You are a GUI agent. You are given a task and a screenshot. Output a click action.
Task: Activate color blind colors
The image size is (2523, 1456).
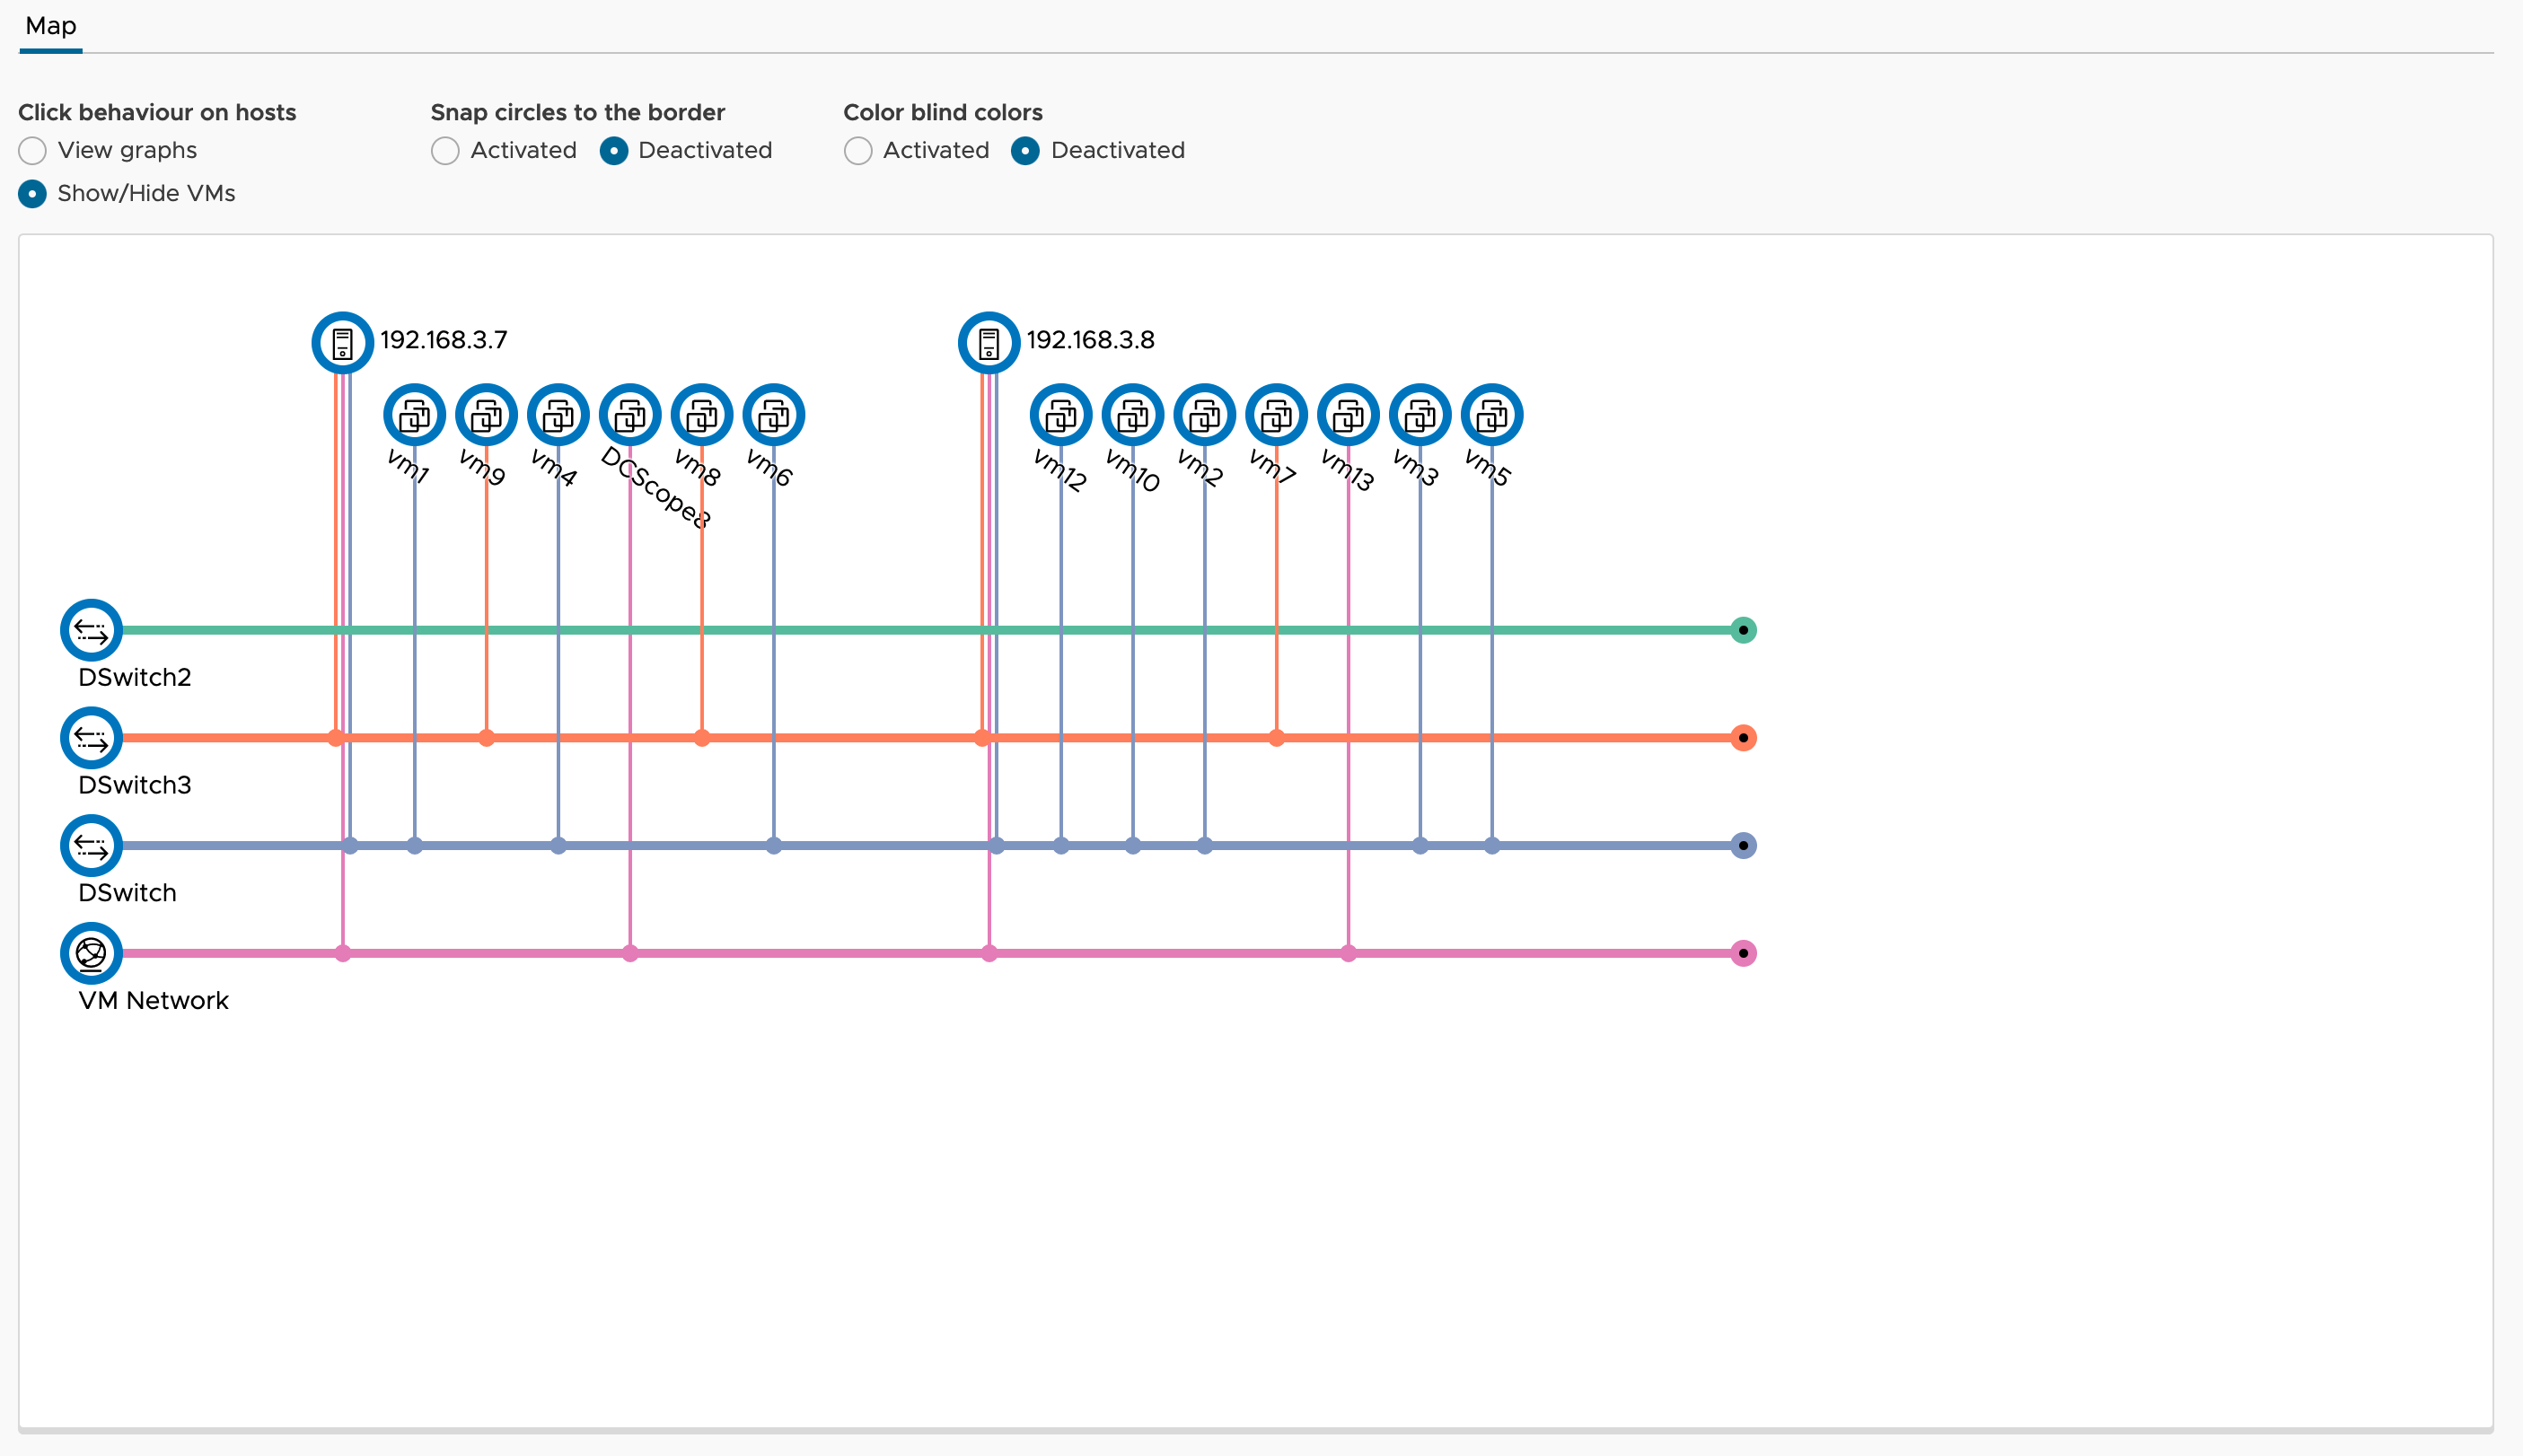(x=858, y=151)
